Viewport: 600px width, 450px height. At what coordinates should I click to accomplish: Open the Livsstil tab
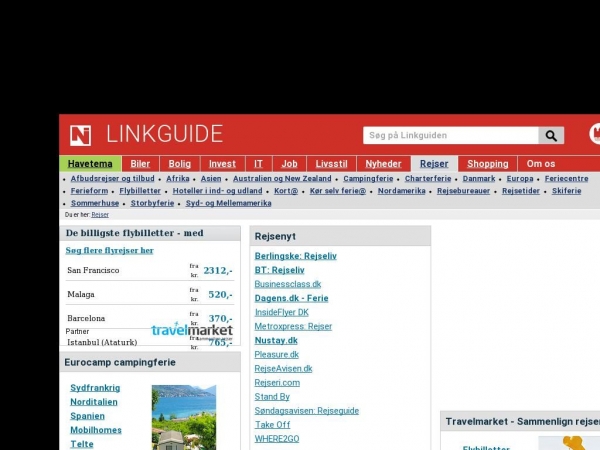[x=331, y=164]
